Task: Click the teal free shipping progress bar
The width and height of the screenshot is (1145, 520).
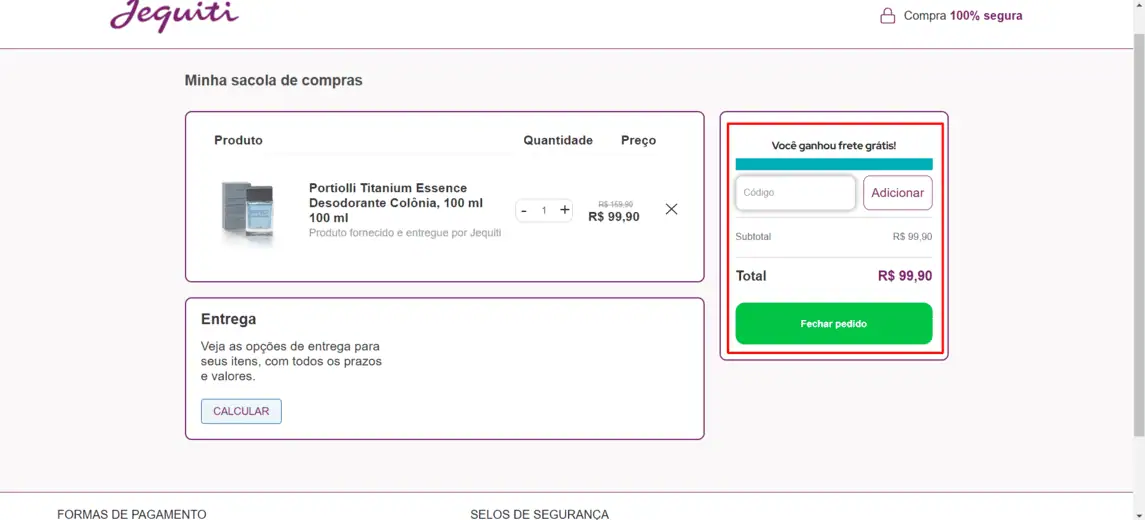Action: [833, 164]
